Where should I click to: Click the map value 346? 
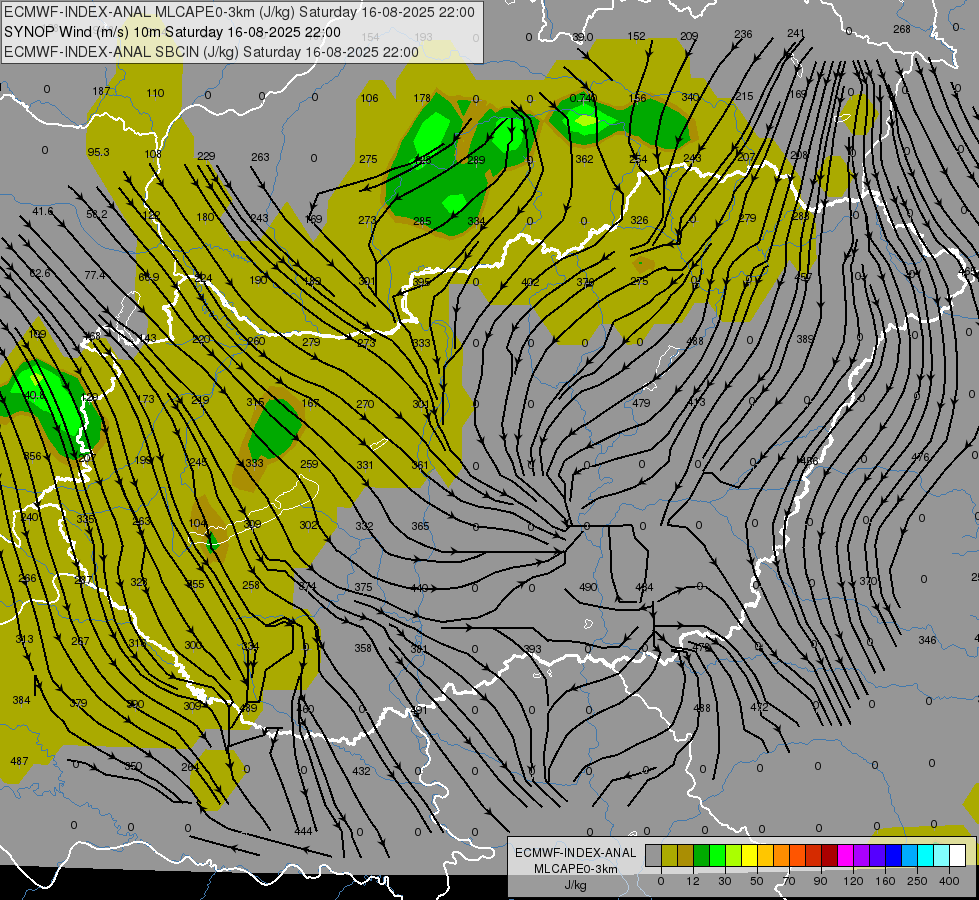coord(927,640)
